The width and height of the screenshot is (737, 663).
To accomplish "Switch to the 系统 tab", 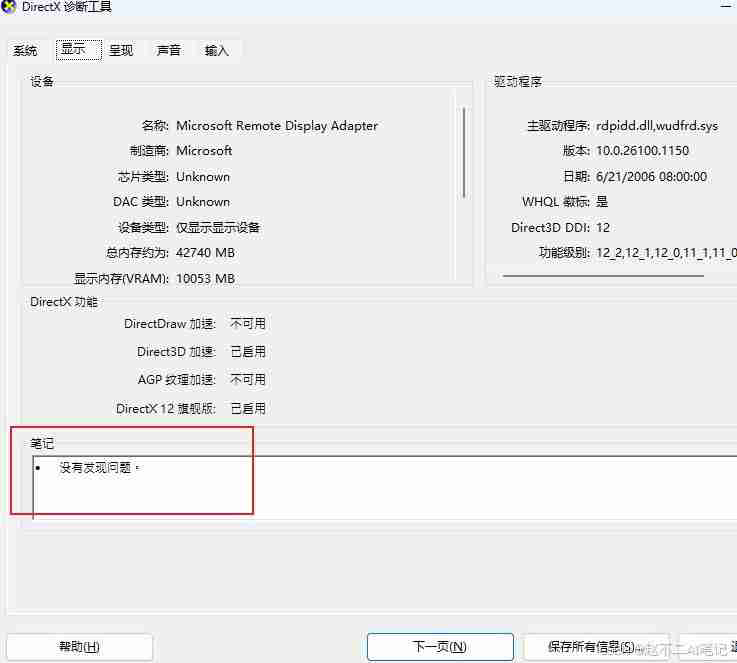I will [25, 50].
